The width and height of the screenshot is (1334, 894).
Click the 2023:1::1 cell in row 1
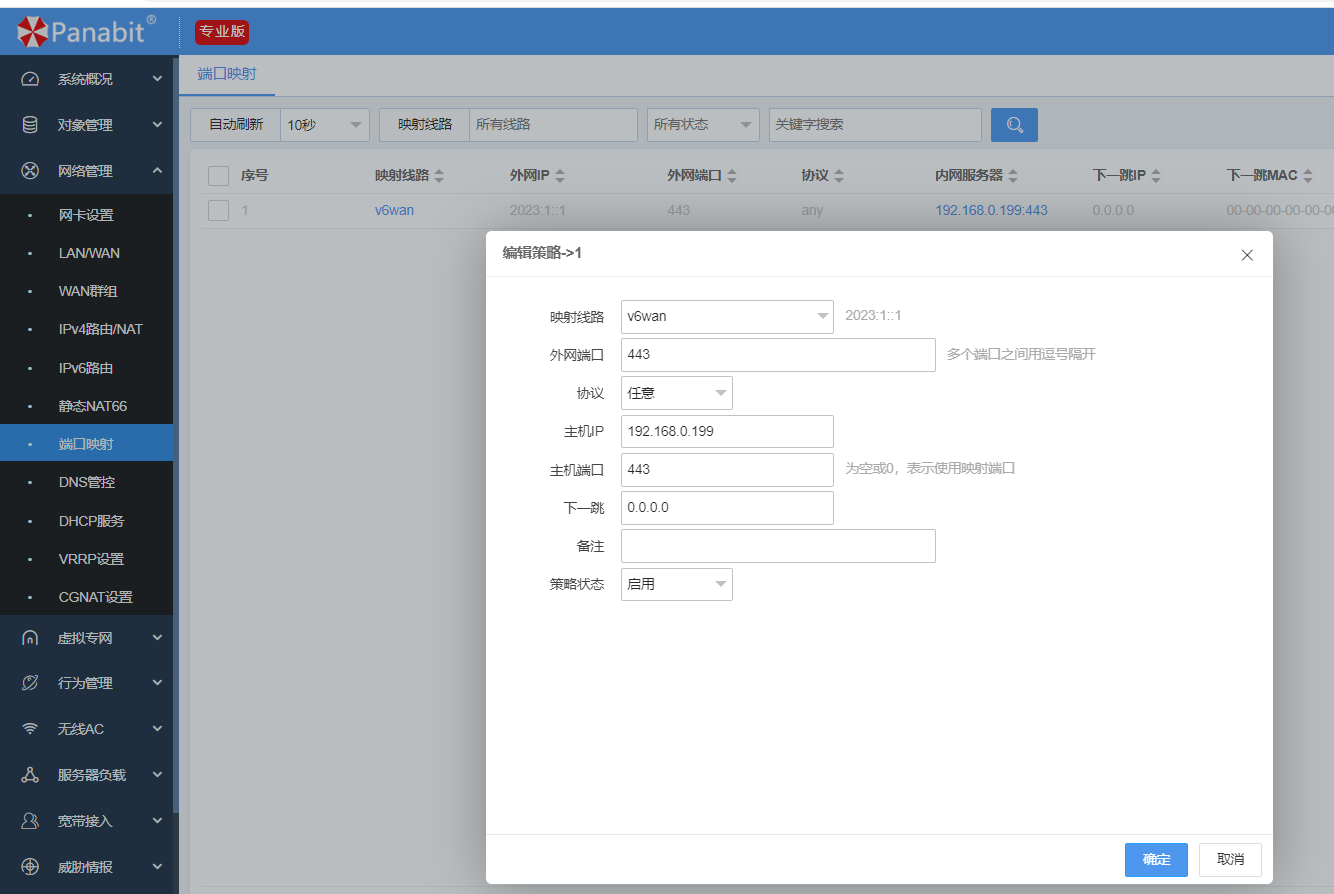(538, 210)
